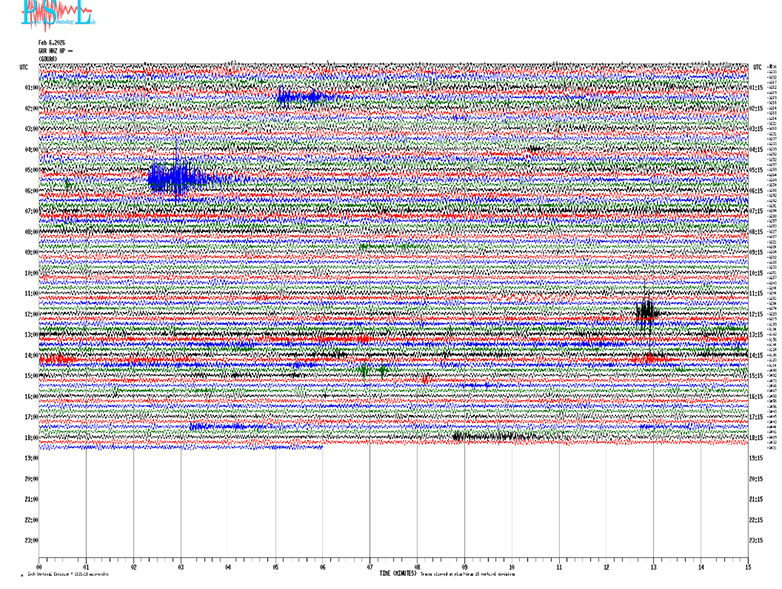The image size is (782, 589).
Task: Click the UTC label on the left axis
Action: (23, 67)
